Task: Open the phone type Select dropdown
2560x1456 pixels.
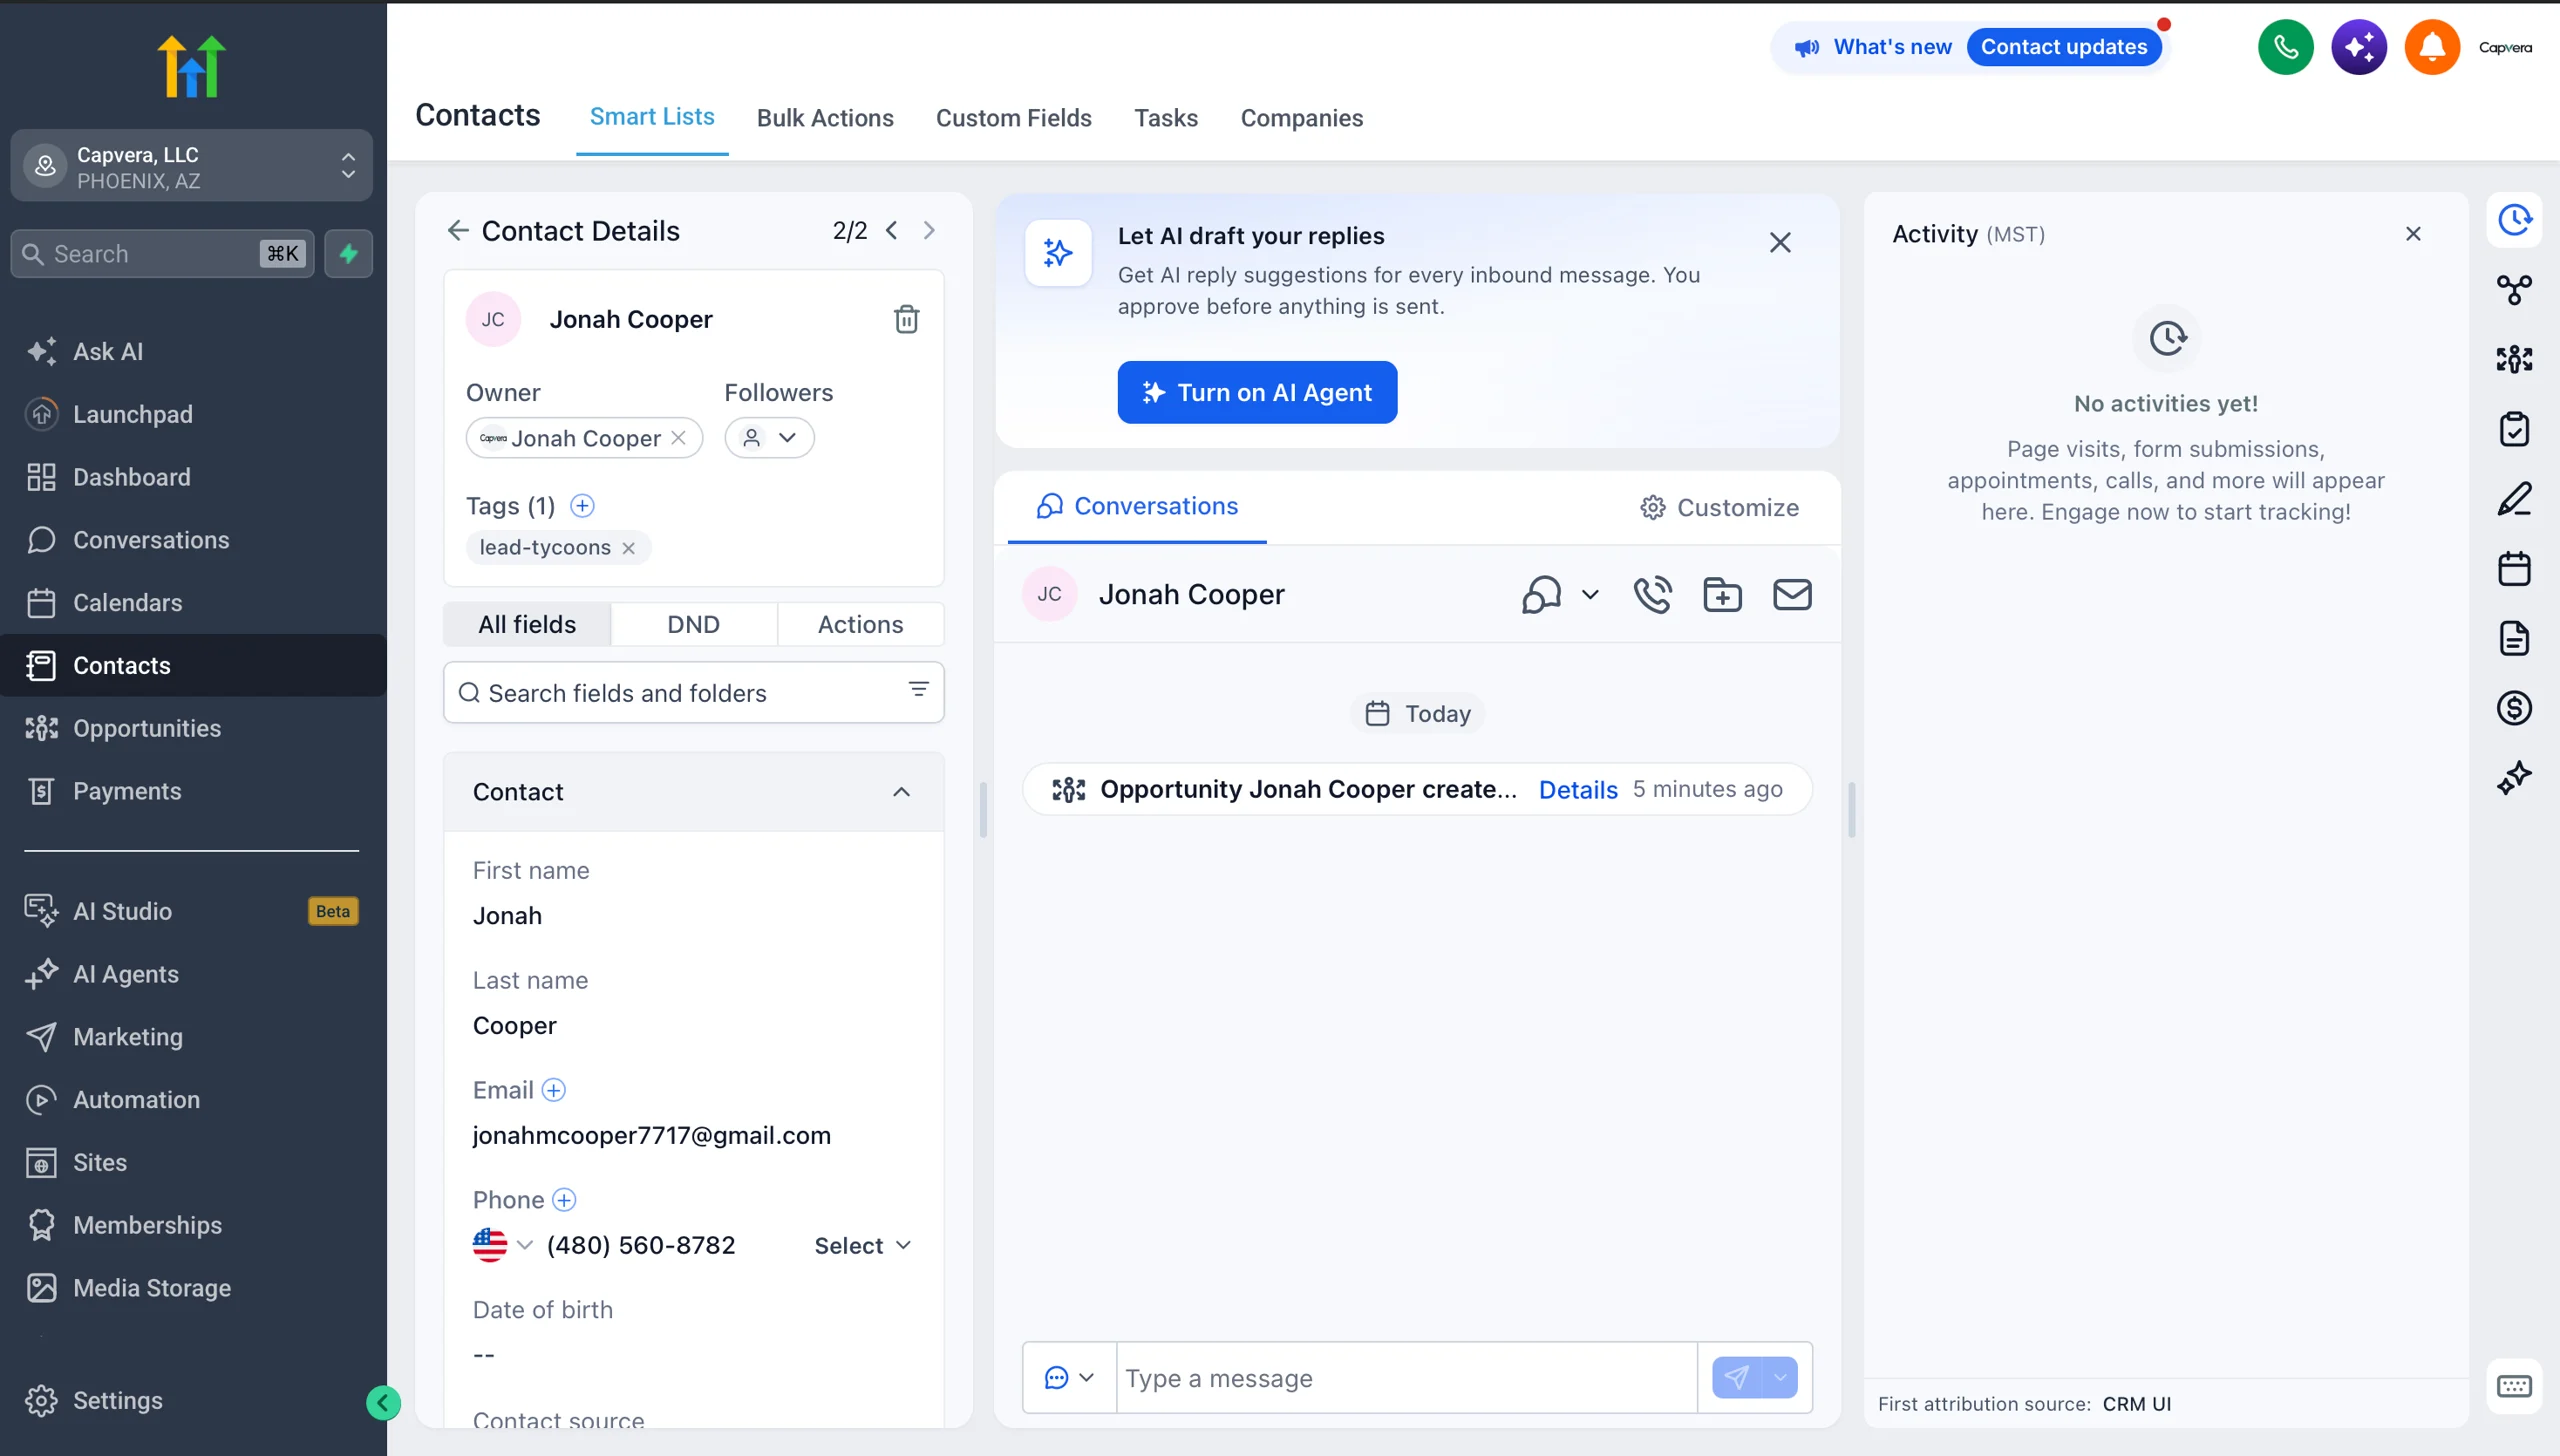Action: (x=862, y=1245)
